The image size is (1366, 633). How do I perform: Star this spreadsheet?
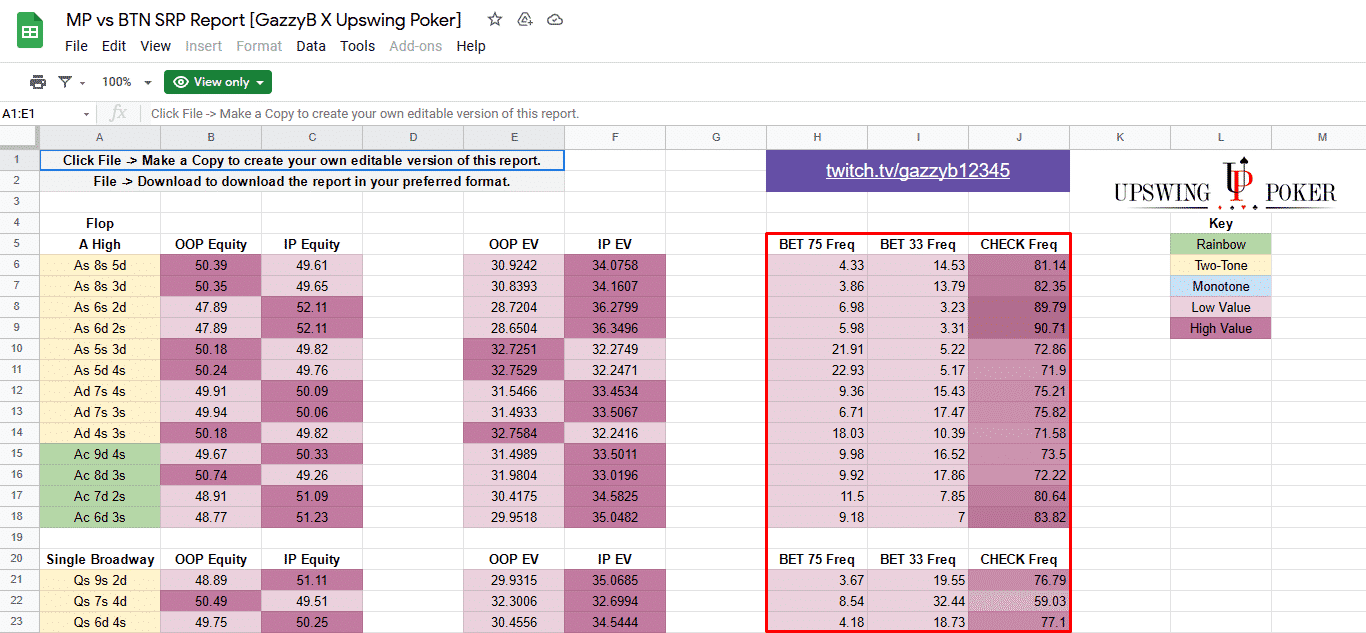pos(494,19)
